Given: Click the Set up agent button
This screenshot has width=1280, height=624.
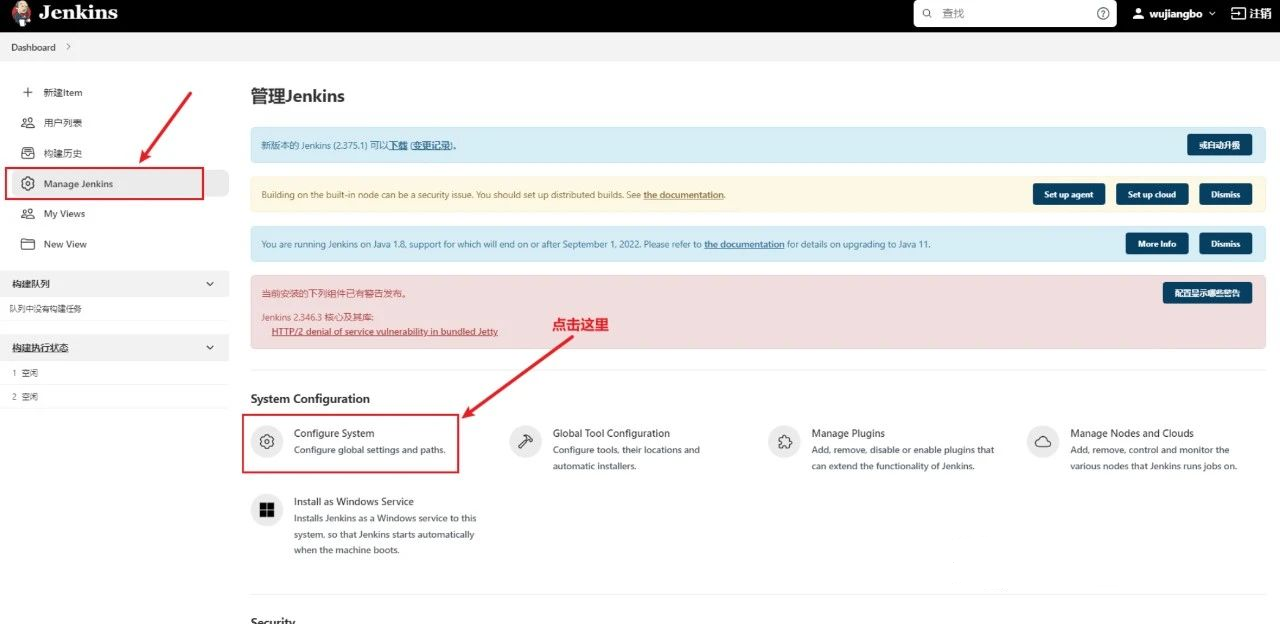Looking at the screenshot, I should click(x=1068, y=194).
